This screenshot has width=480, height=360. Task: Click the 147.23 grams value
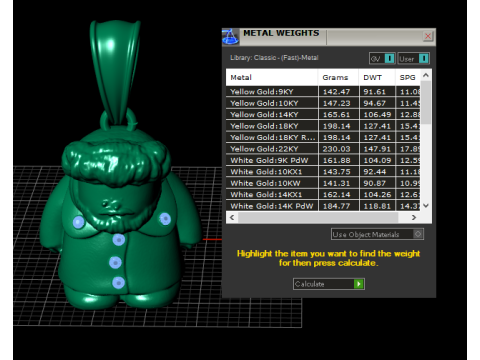(337, 103)
